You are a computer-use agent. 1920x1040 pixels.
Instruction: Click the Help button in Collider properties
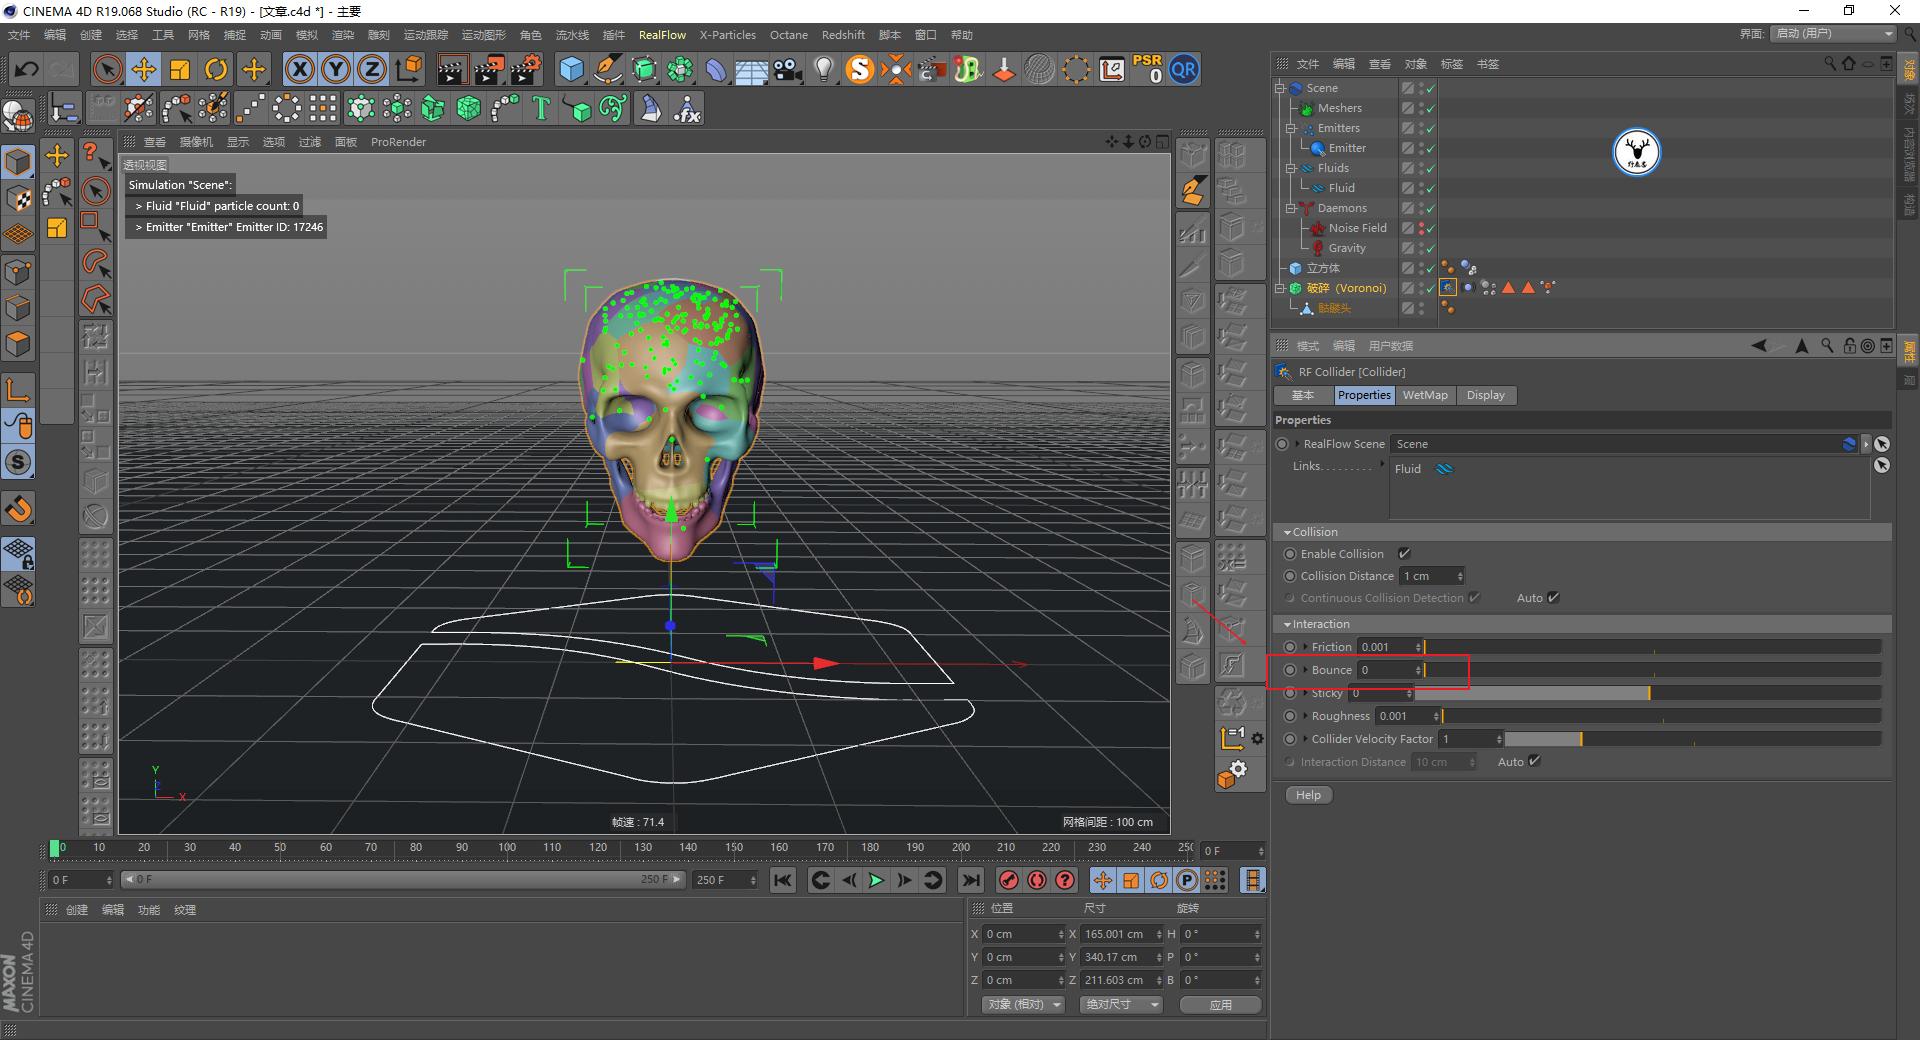(x=1307, y=794)
